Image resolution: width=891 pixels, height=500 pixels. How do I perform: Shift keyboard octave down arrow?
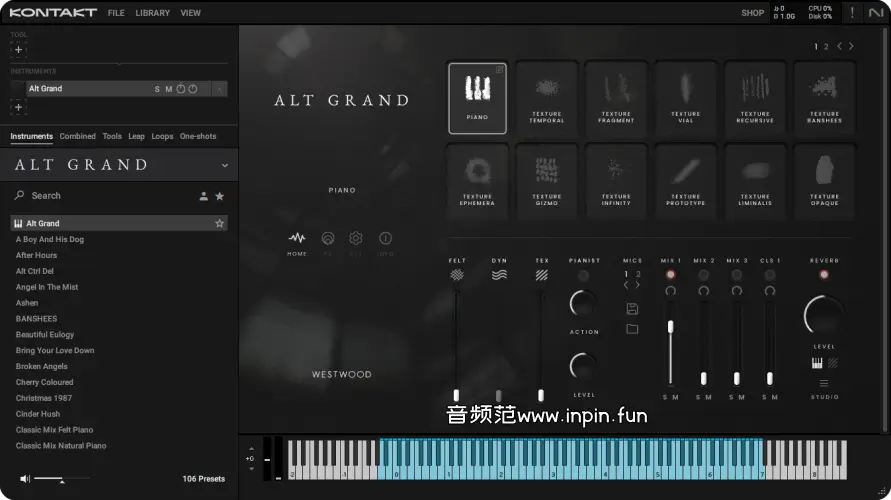pos(251,469)
